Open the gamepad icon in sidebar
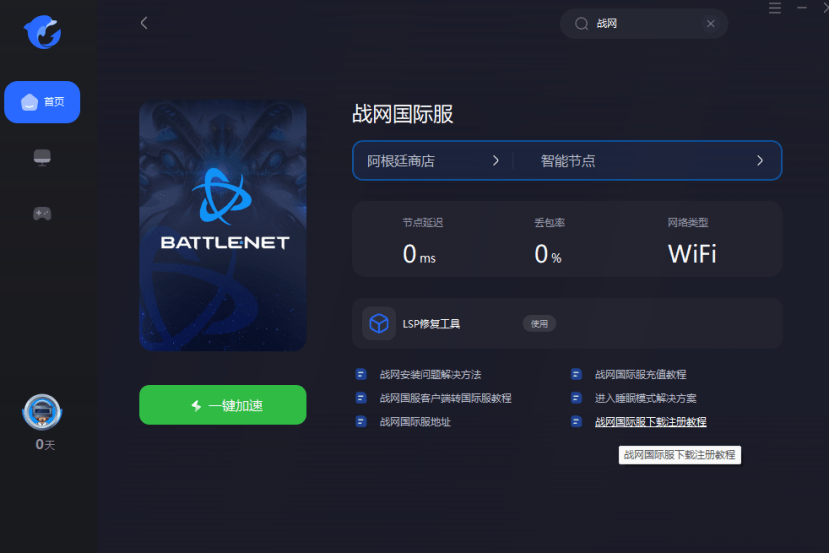The height and width of the screenshot is (553, 829). click(x=42, y=214)
